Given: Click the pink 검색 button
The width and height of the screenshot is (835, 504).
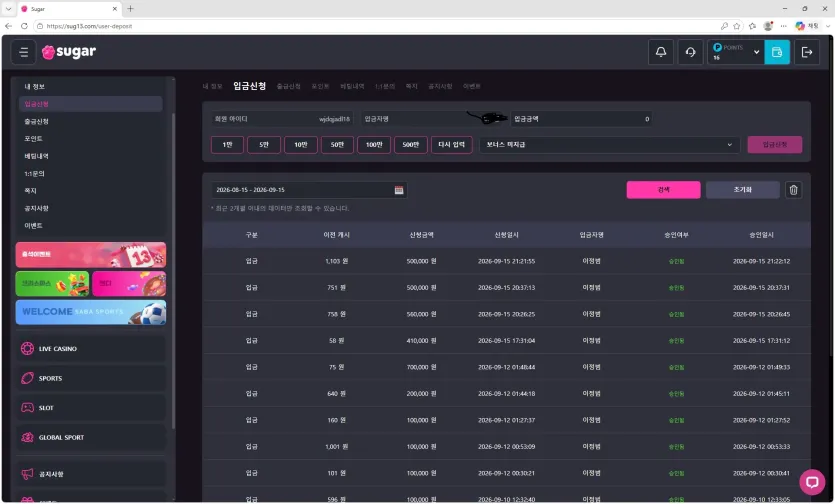Looking at the screenshot, I should pos(664,190).
